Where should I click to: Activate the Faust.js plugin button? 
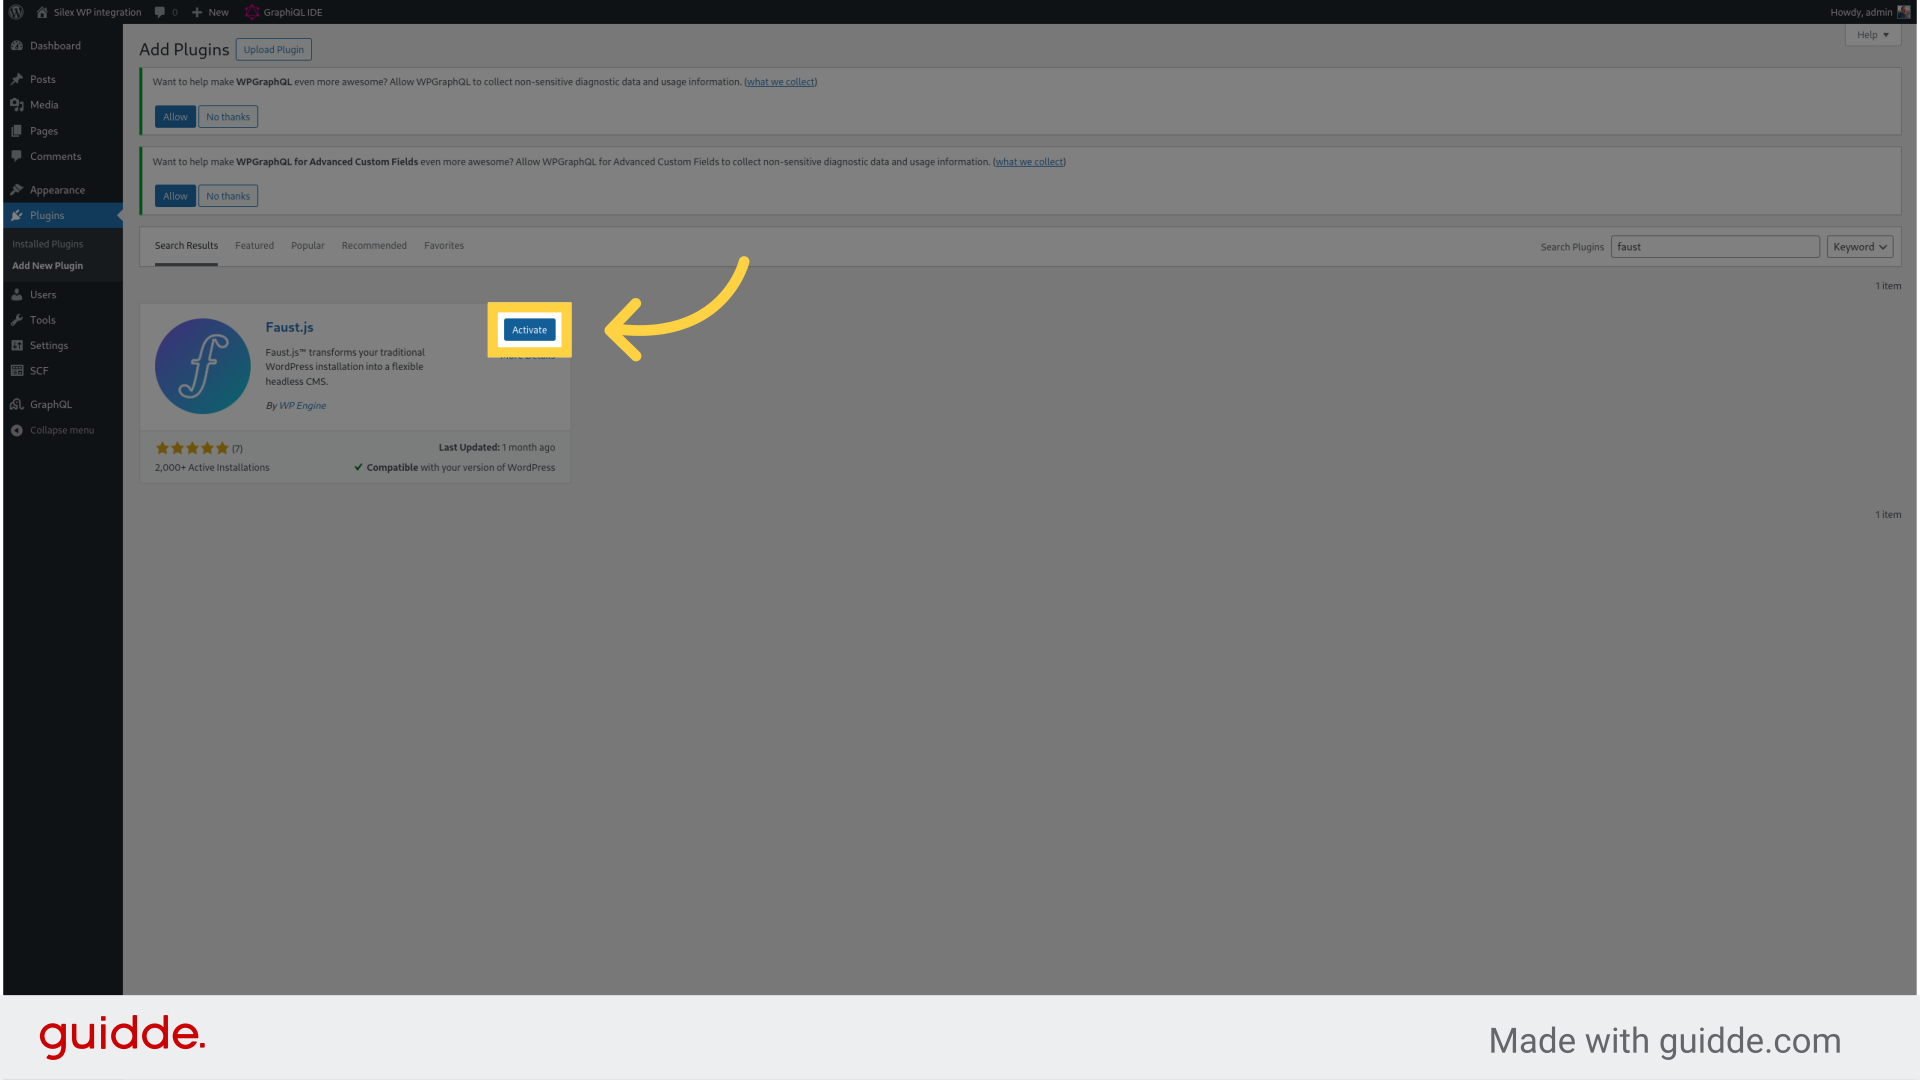(x=530, y=330)
